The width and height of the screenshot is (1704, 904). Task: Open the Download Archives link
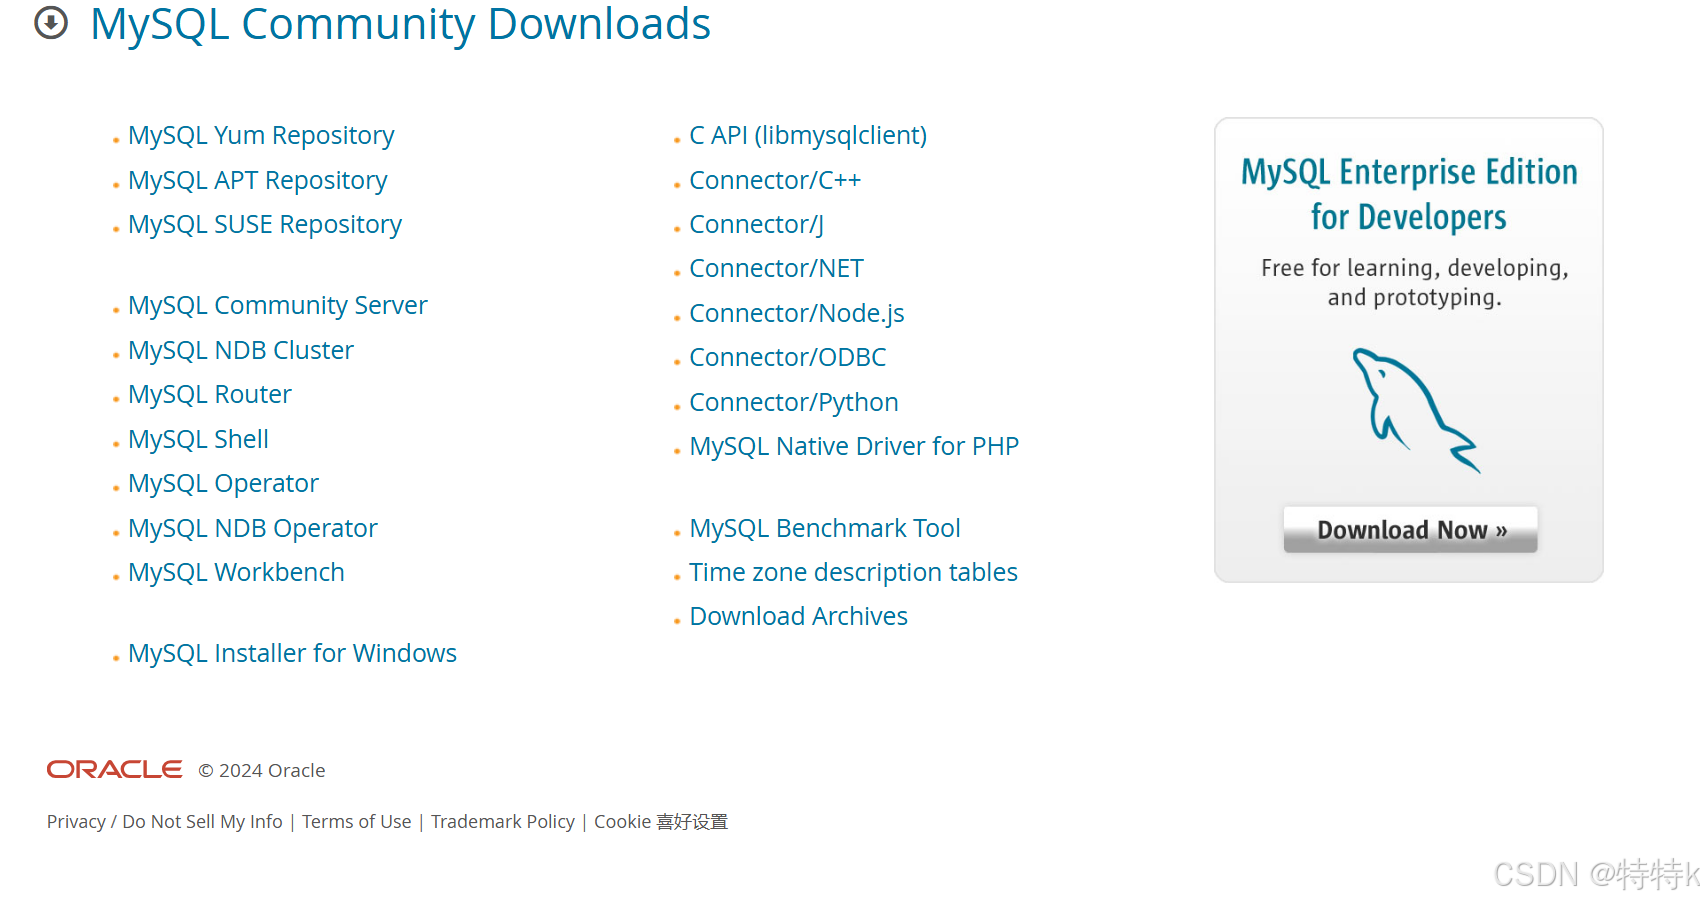coord(799,616)
